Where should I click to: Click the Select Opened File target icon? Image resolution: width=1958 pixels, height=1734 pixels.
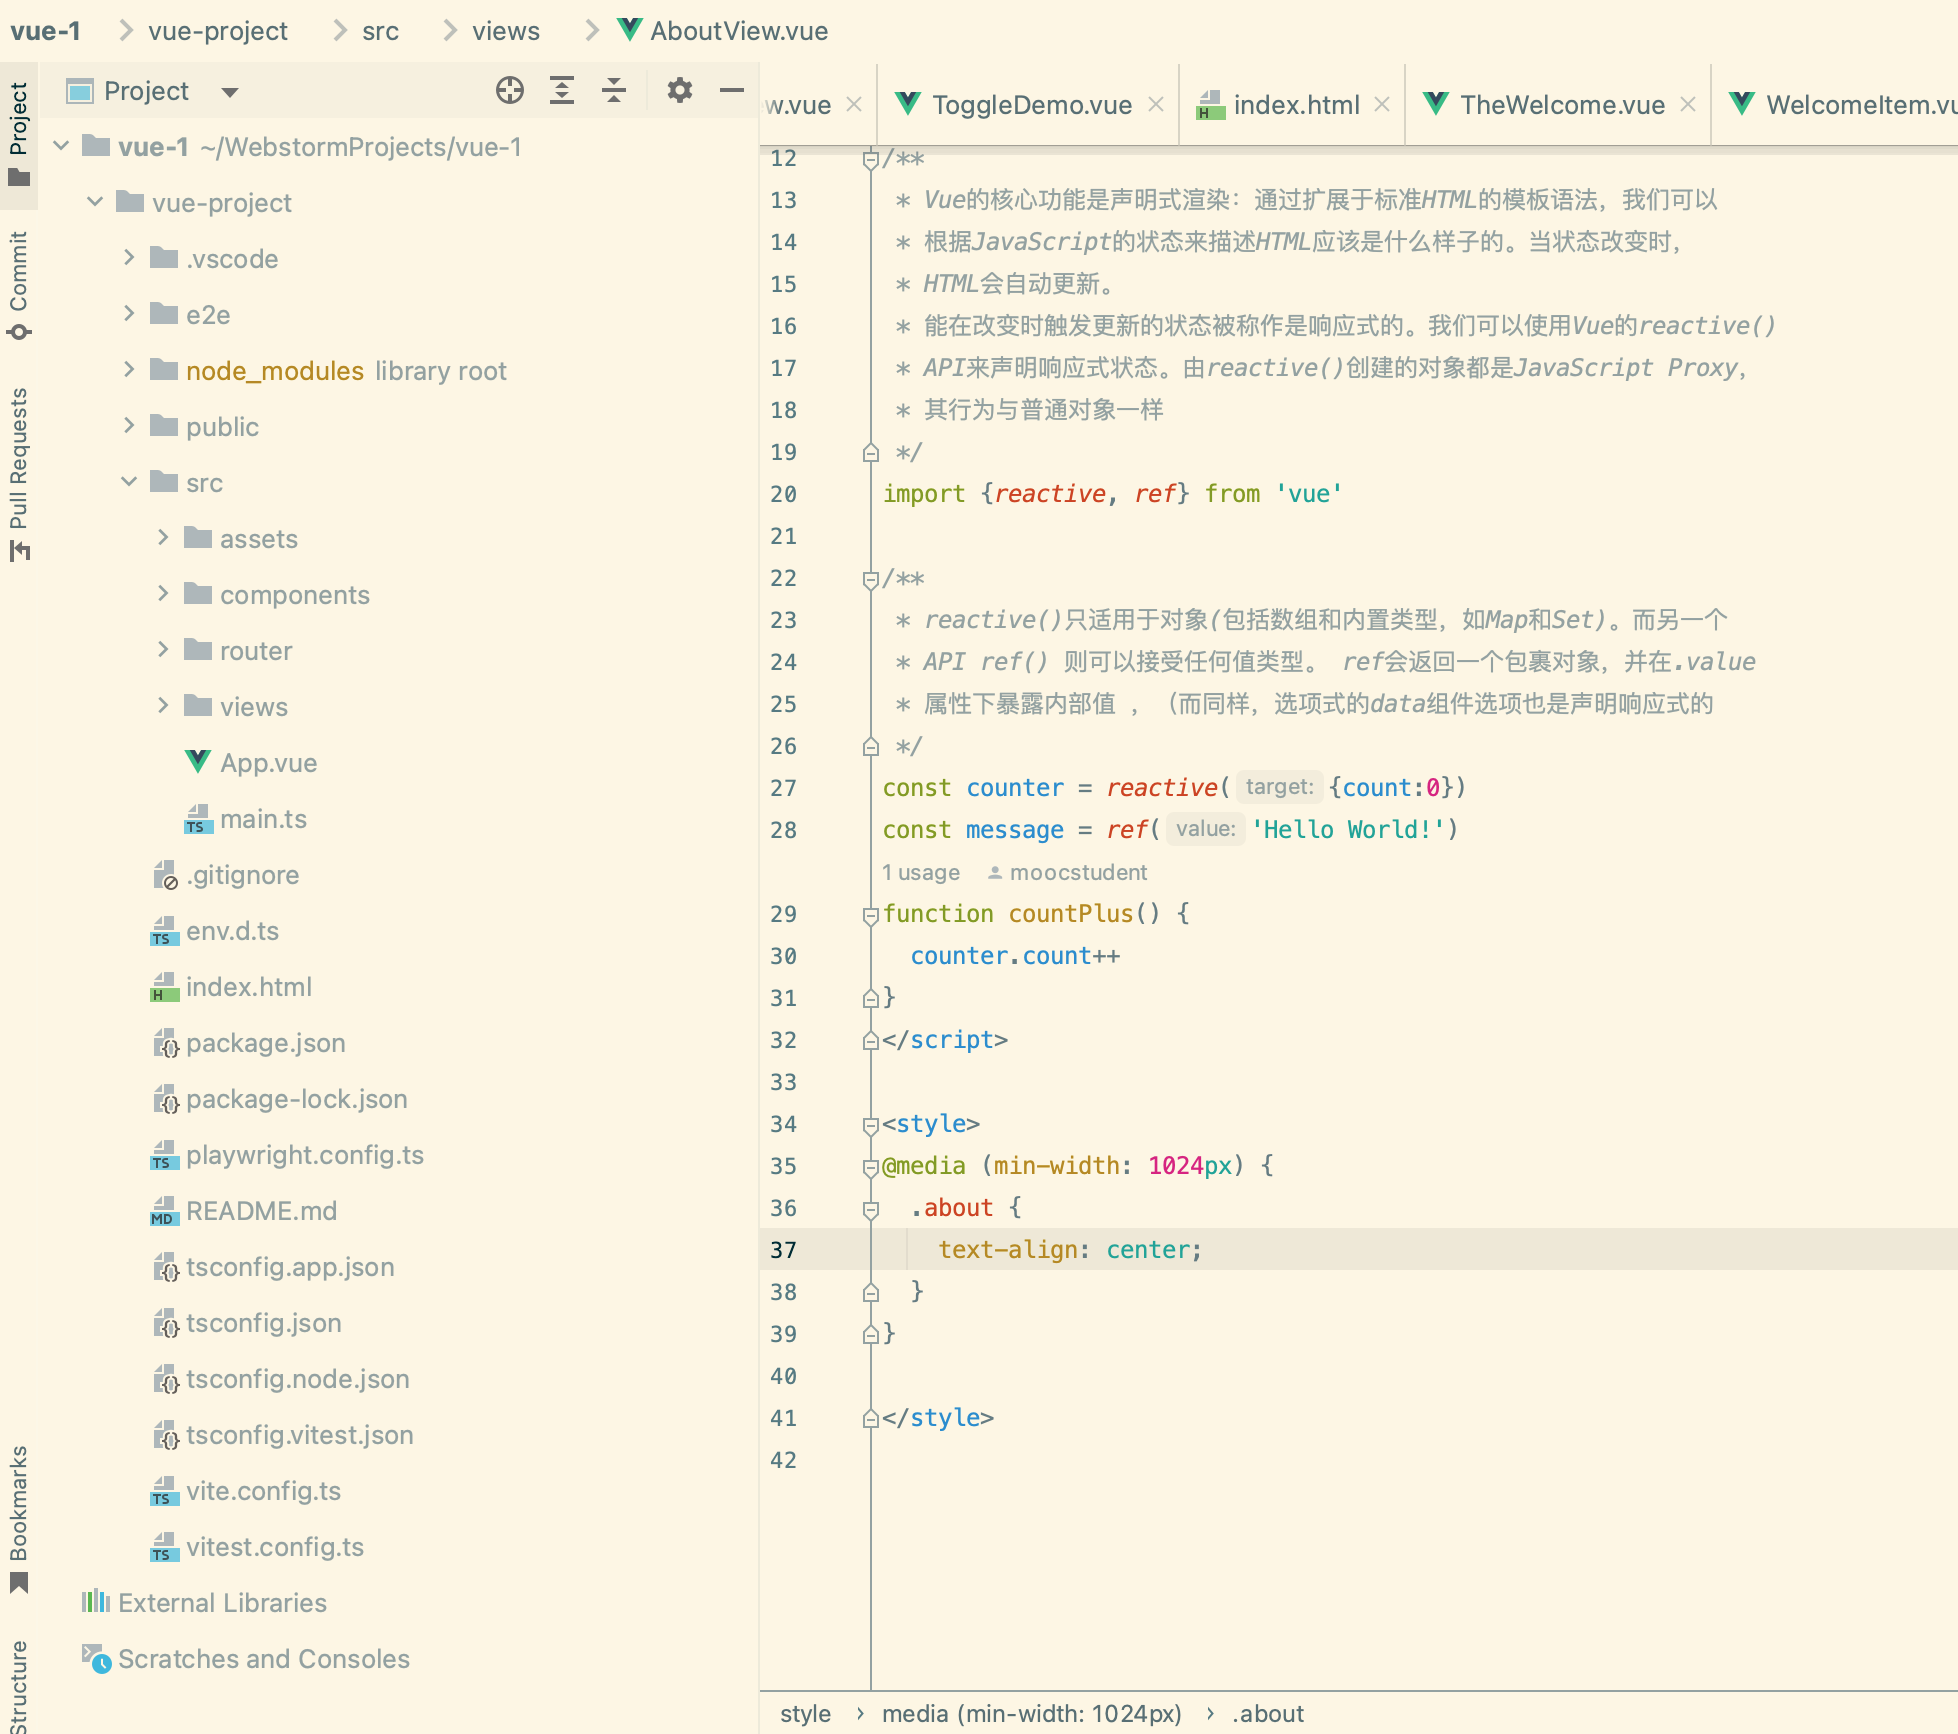[x=510, y=91]
